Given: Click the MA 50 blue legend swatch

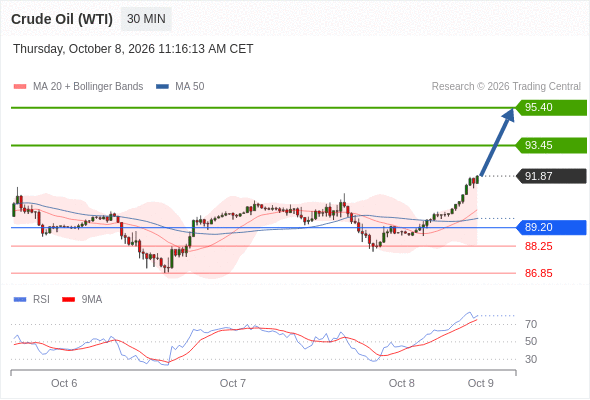Looking at the screenshot, I should (162, 87).
